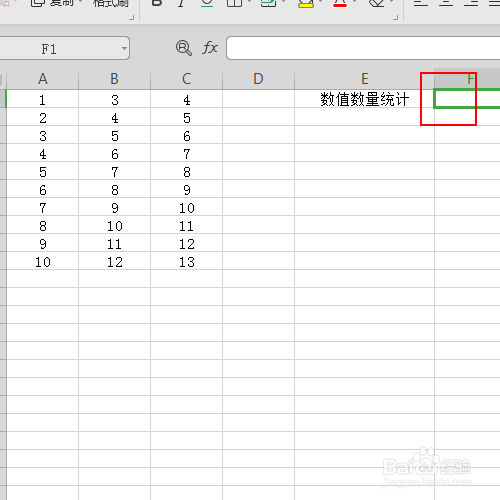Click into the formula bar input

[363, 48]
